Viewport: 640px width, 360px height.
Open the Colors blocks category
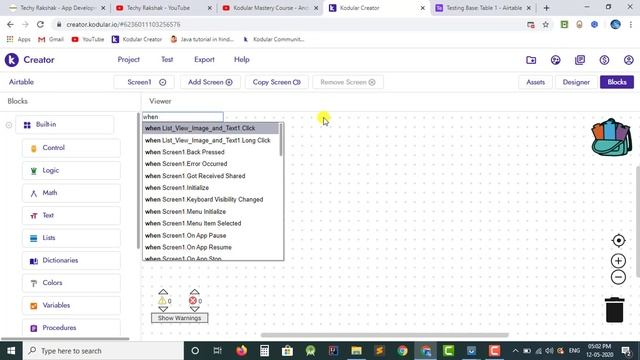pos(71,282)
